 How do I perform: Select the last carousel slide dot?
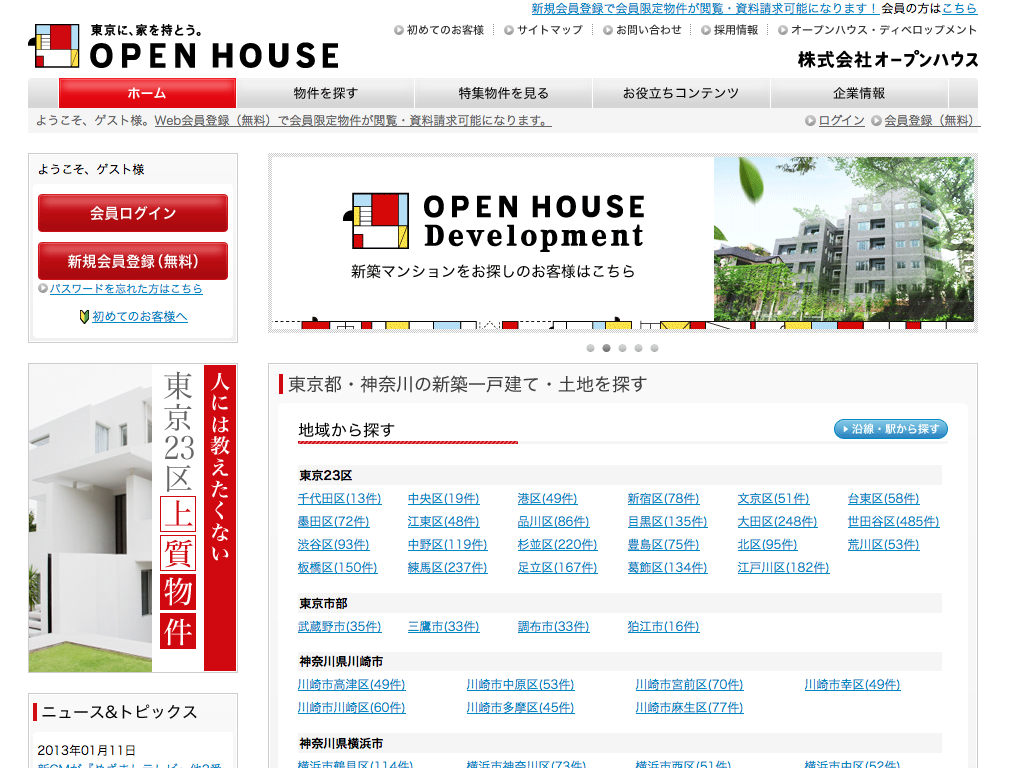pyautogui.click(x=654, y=348)
